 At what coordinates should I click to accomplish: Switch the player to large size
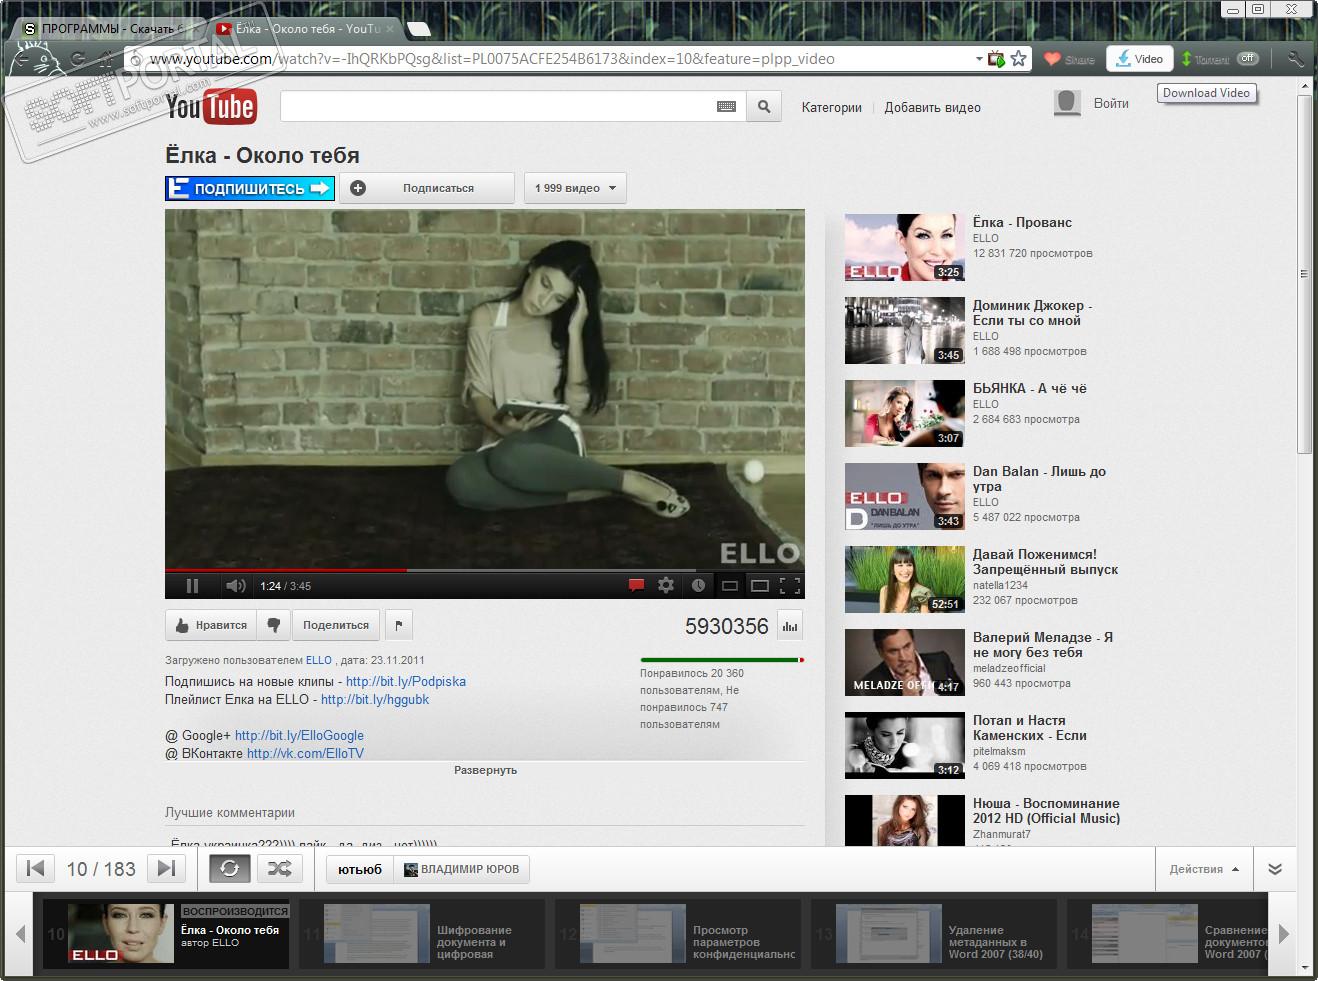pyautogui.click(x=760, y=586)
